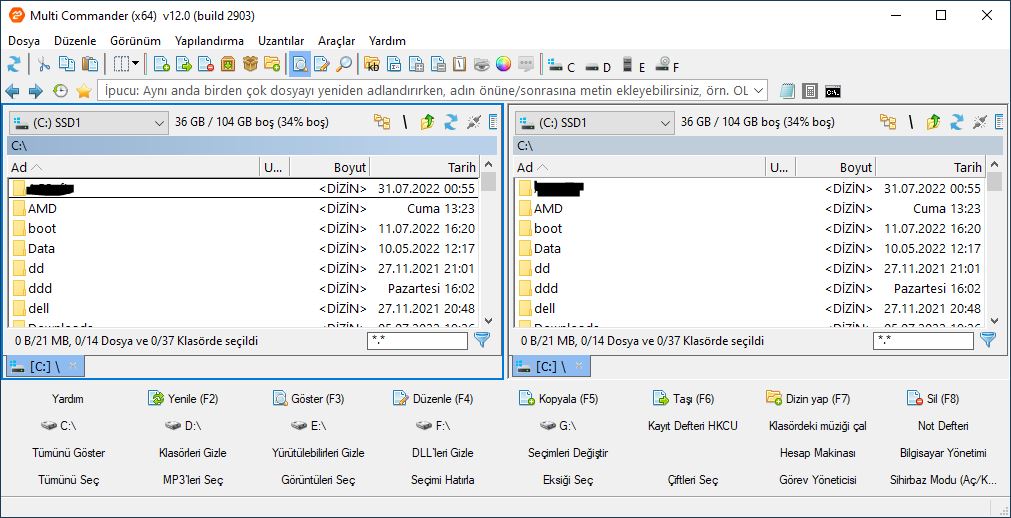
Task: Click the right panel folder tree icon
Action: tap(888, 122)
